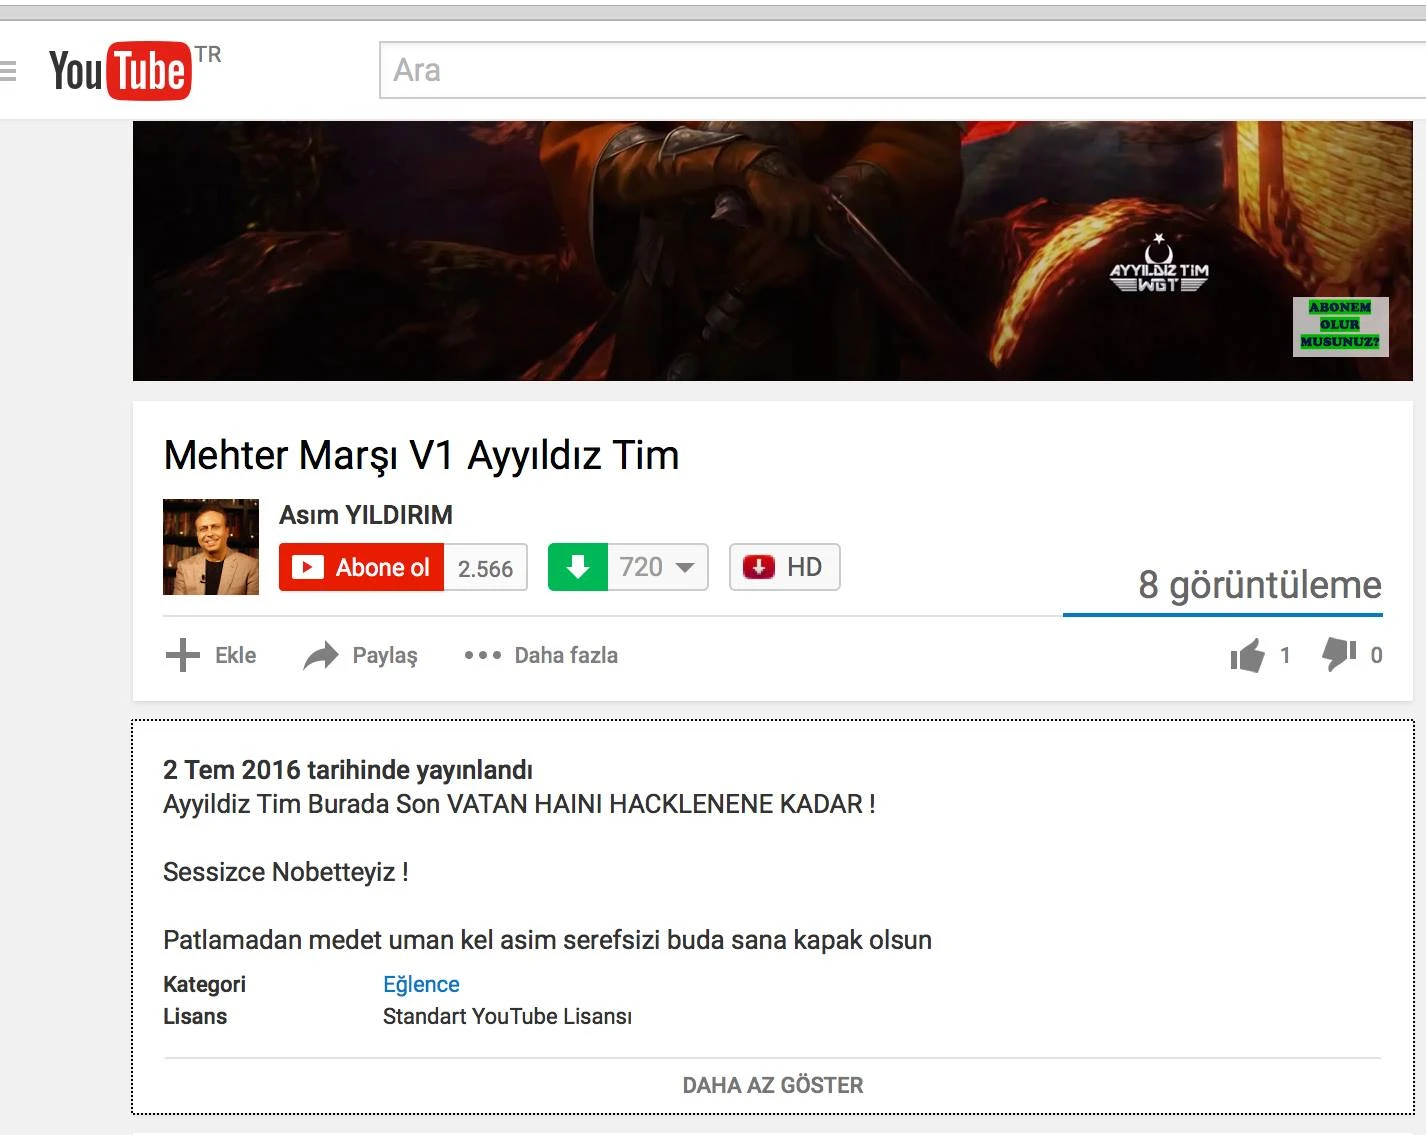Screen dimensions: 1426x1135
Task: Expand the dropdown next to 720
Action: pos(686,566)
